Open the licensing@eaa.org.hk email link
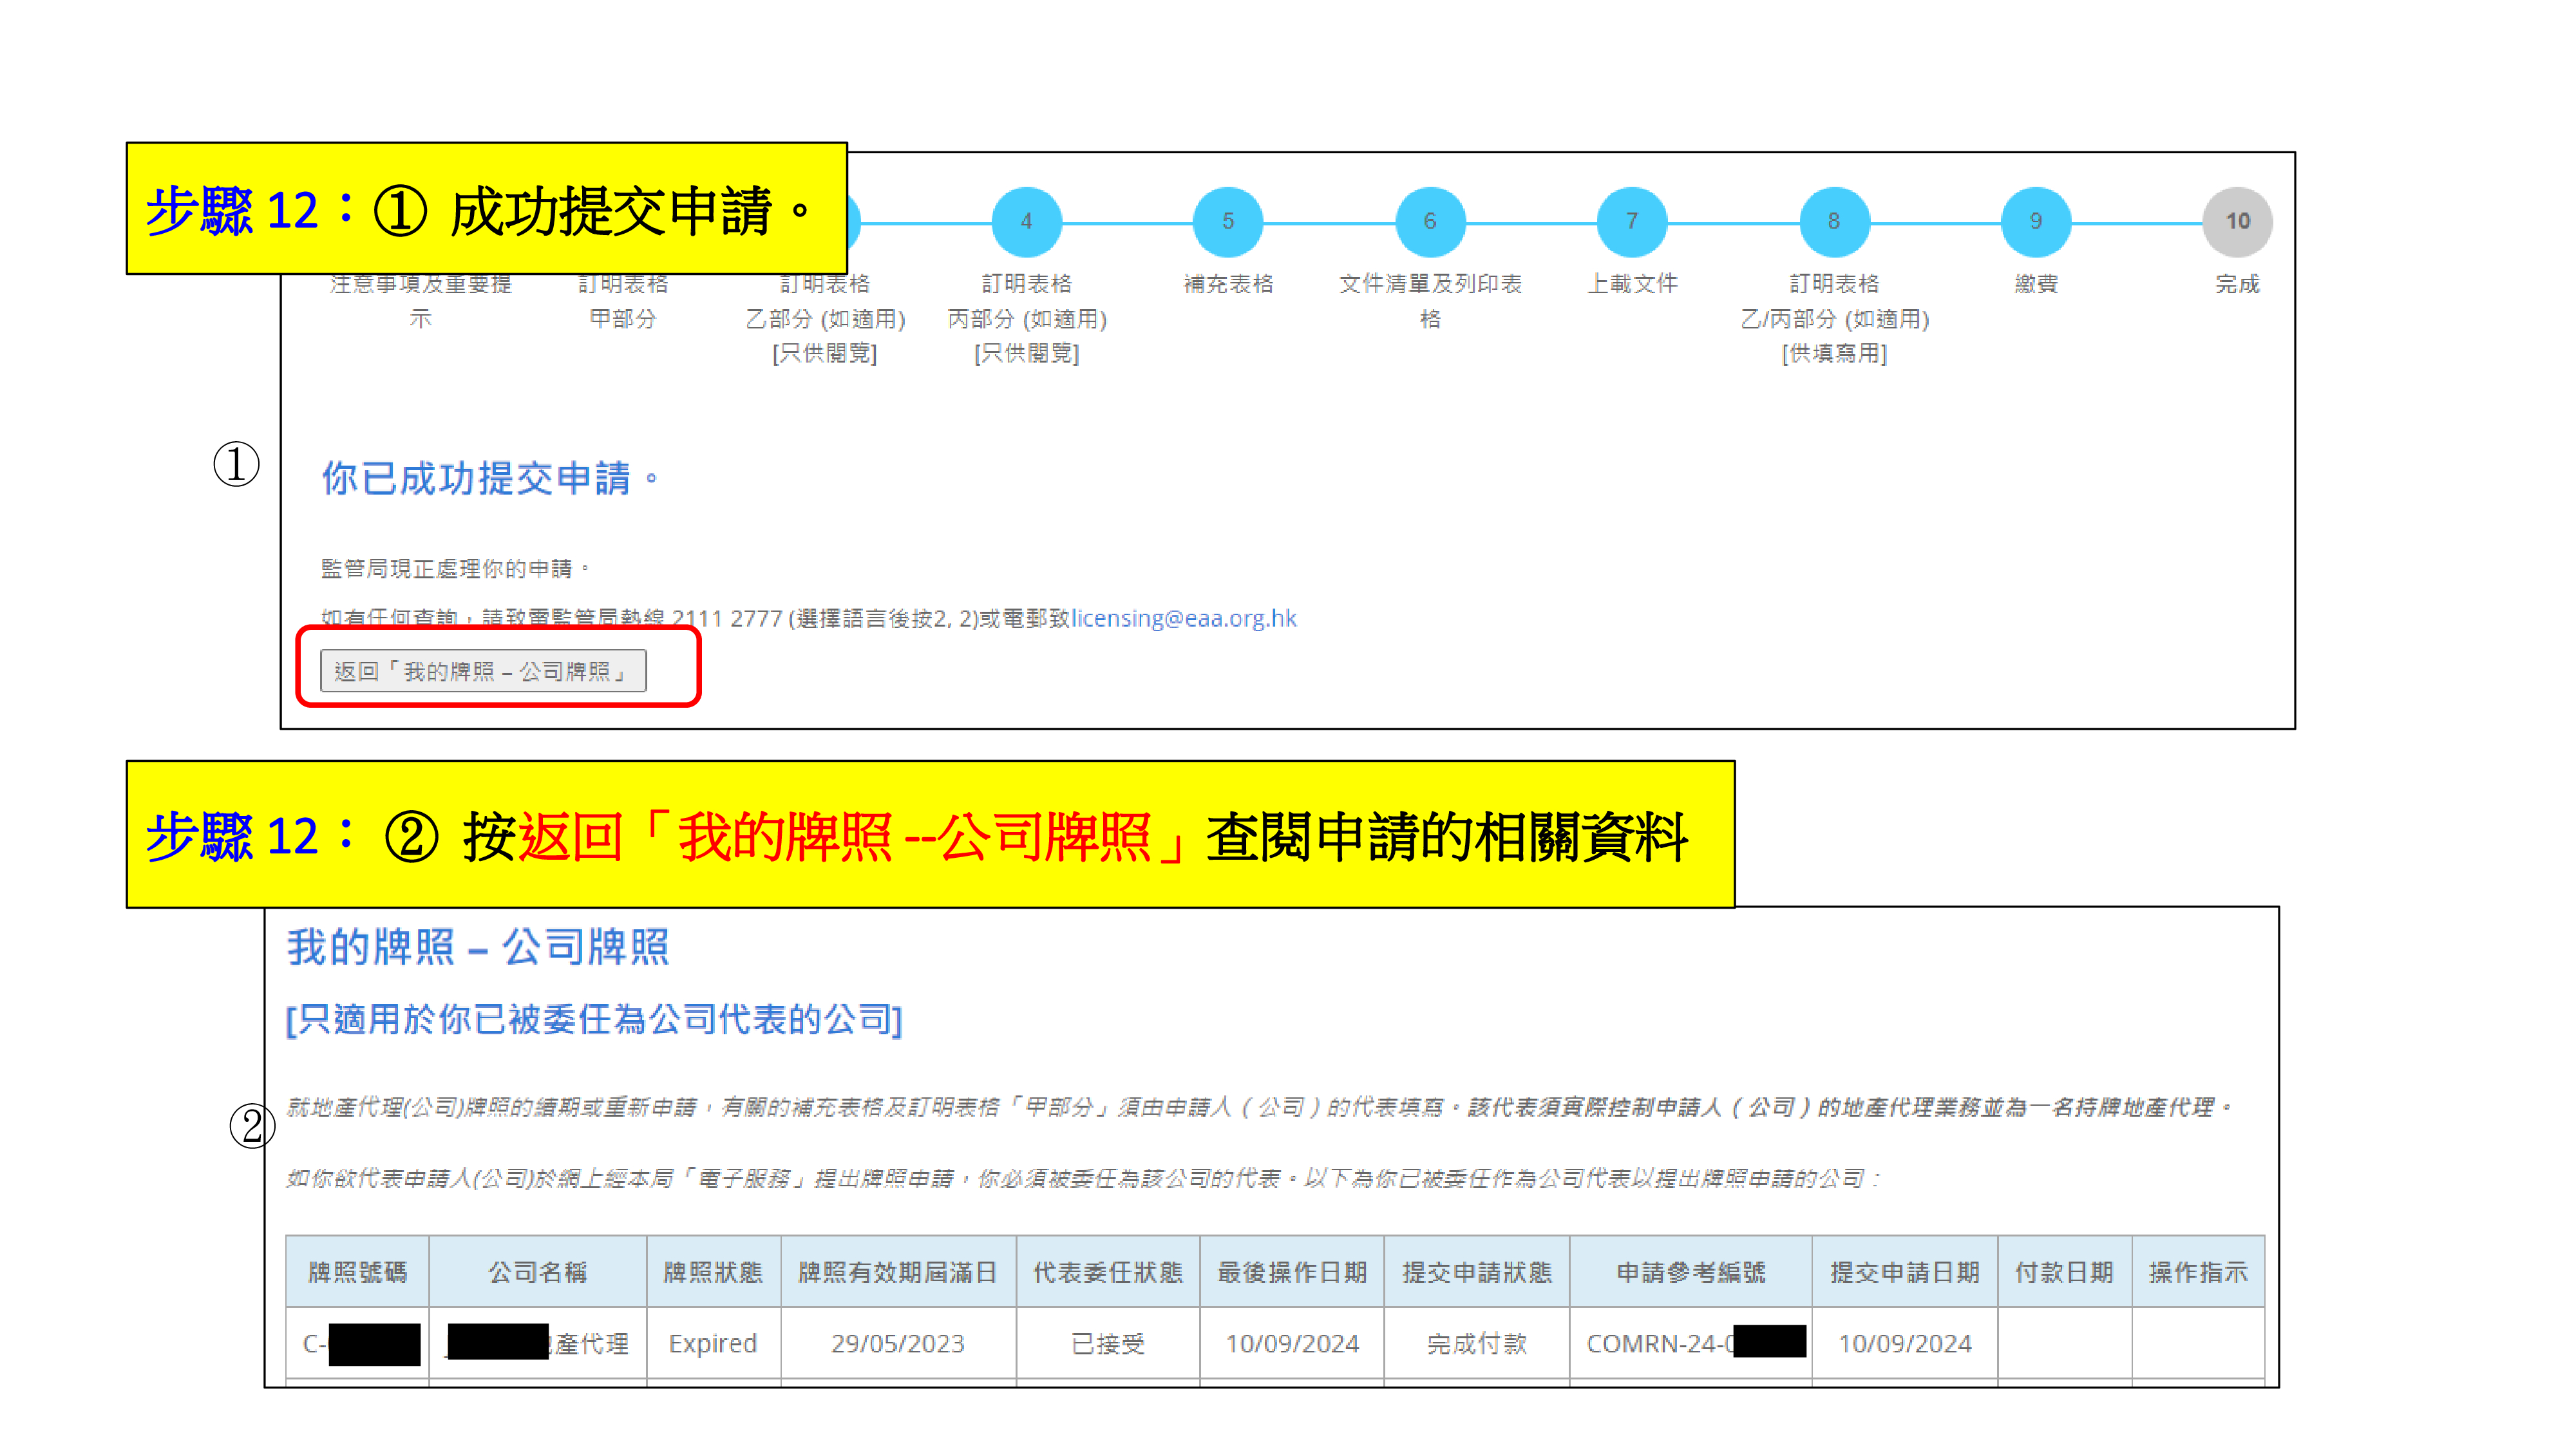This screenshot has height=1449, width=2576. 1184,619
